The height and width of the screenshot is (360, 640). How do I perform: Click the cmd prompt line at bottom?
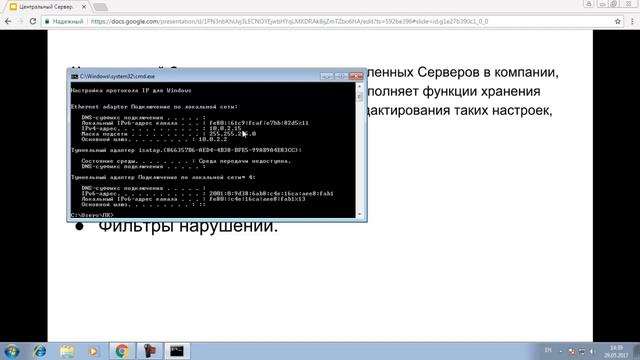coord(92,215)
